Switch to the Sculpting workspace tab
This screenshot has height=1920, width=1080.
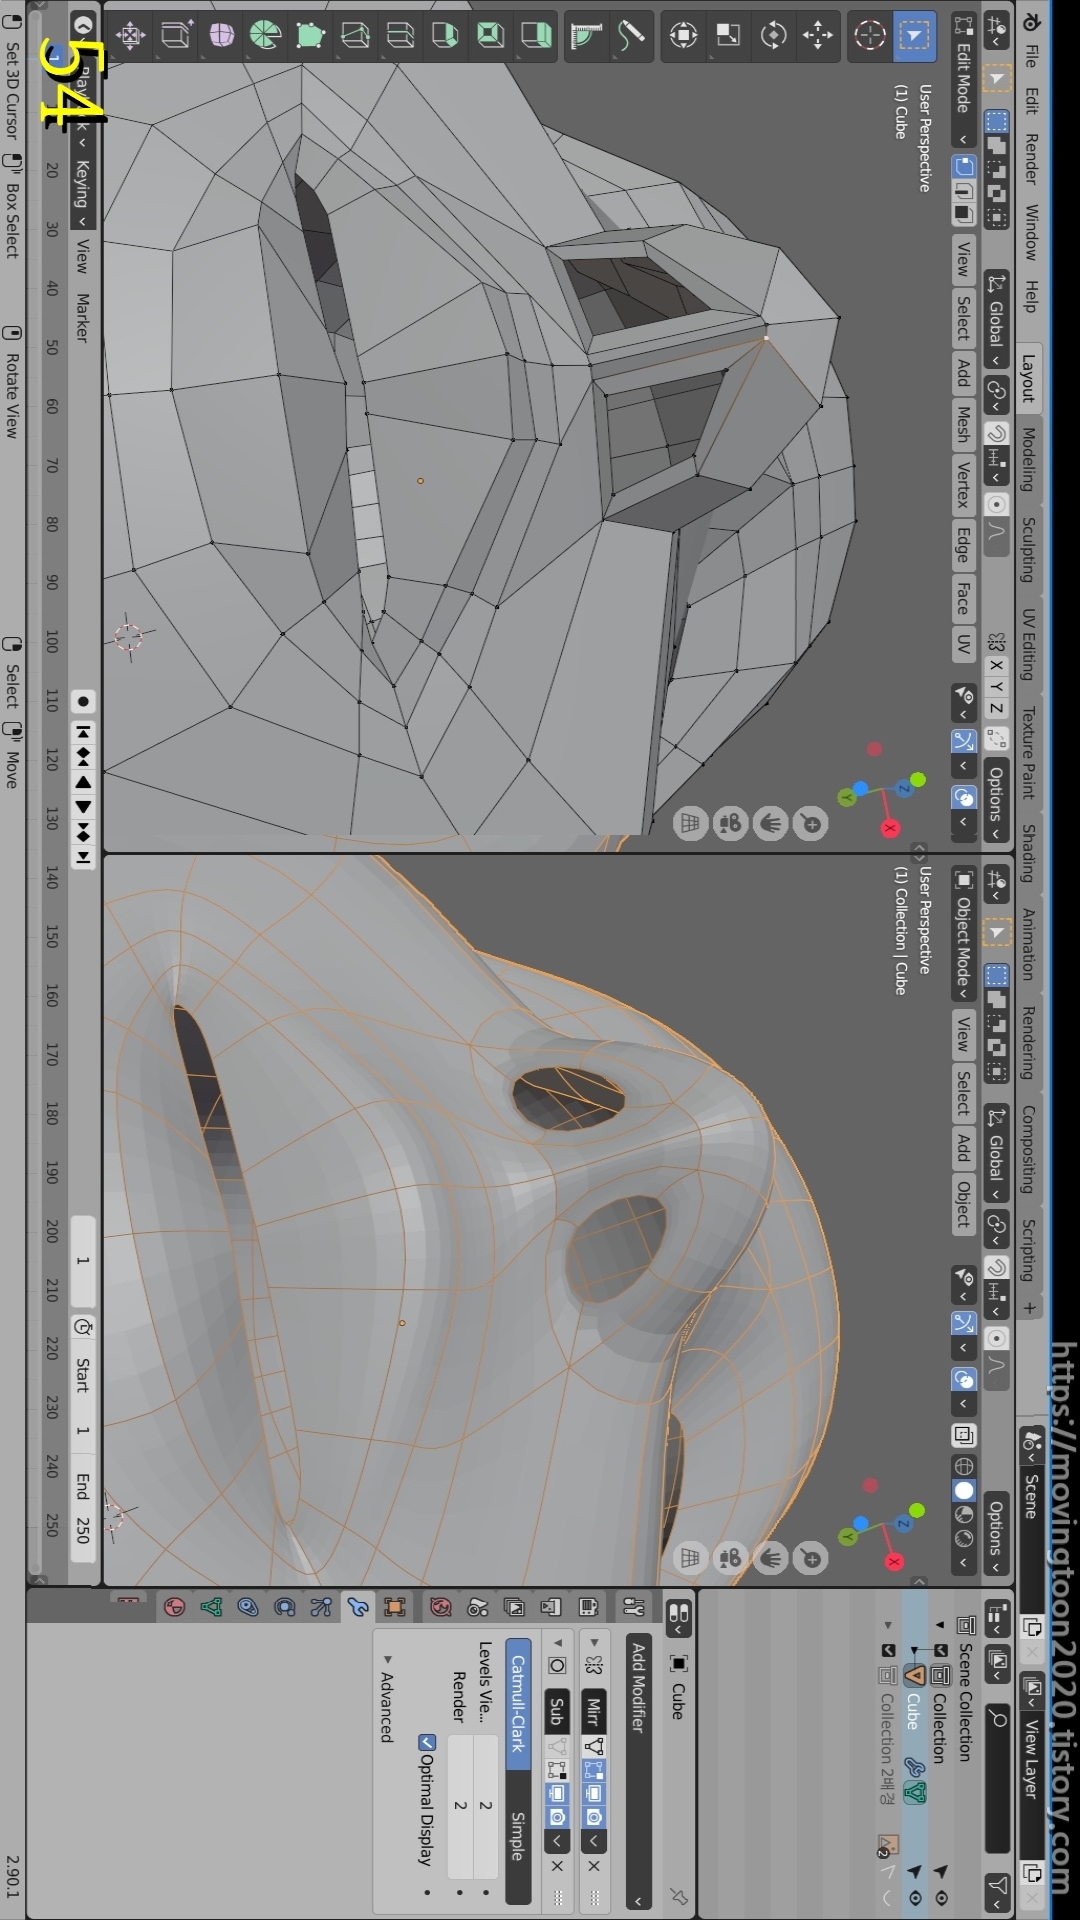1028,549
